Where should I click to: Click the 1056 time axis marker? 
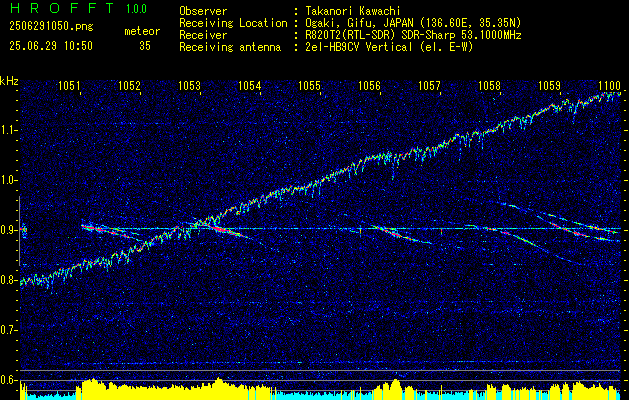369,86
